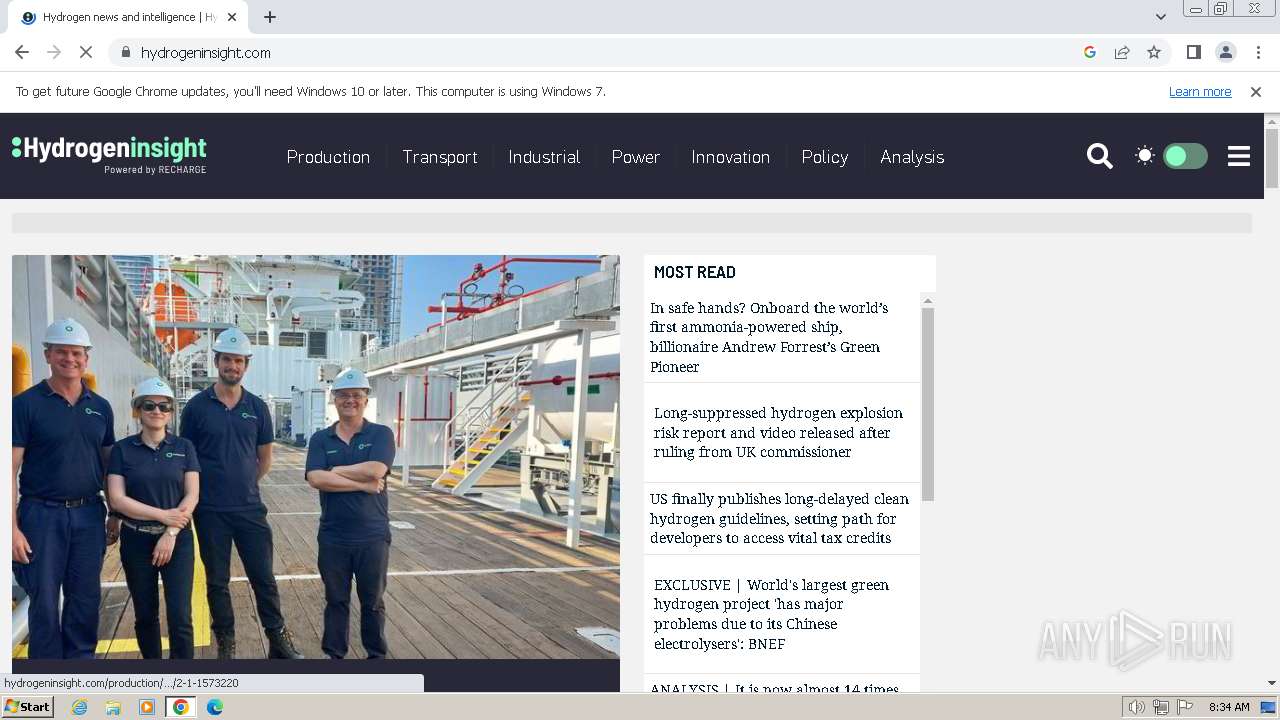Click the site padlock icon in address bar
The image size is (1280, 720).
point(125,52)
